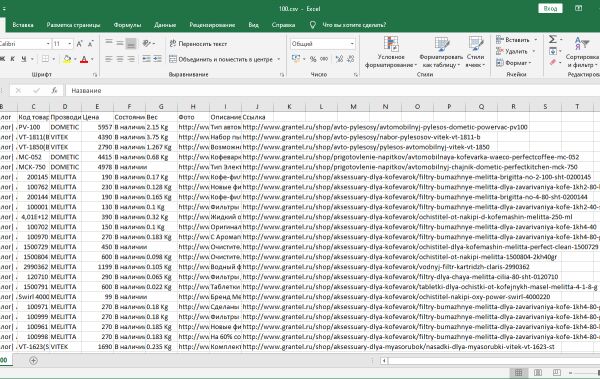
Task: Decrease indent
Action: point(146,59)
